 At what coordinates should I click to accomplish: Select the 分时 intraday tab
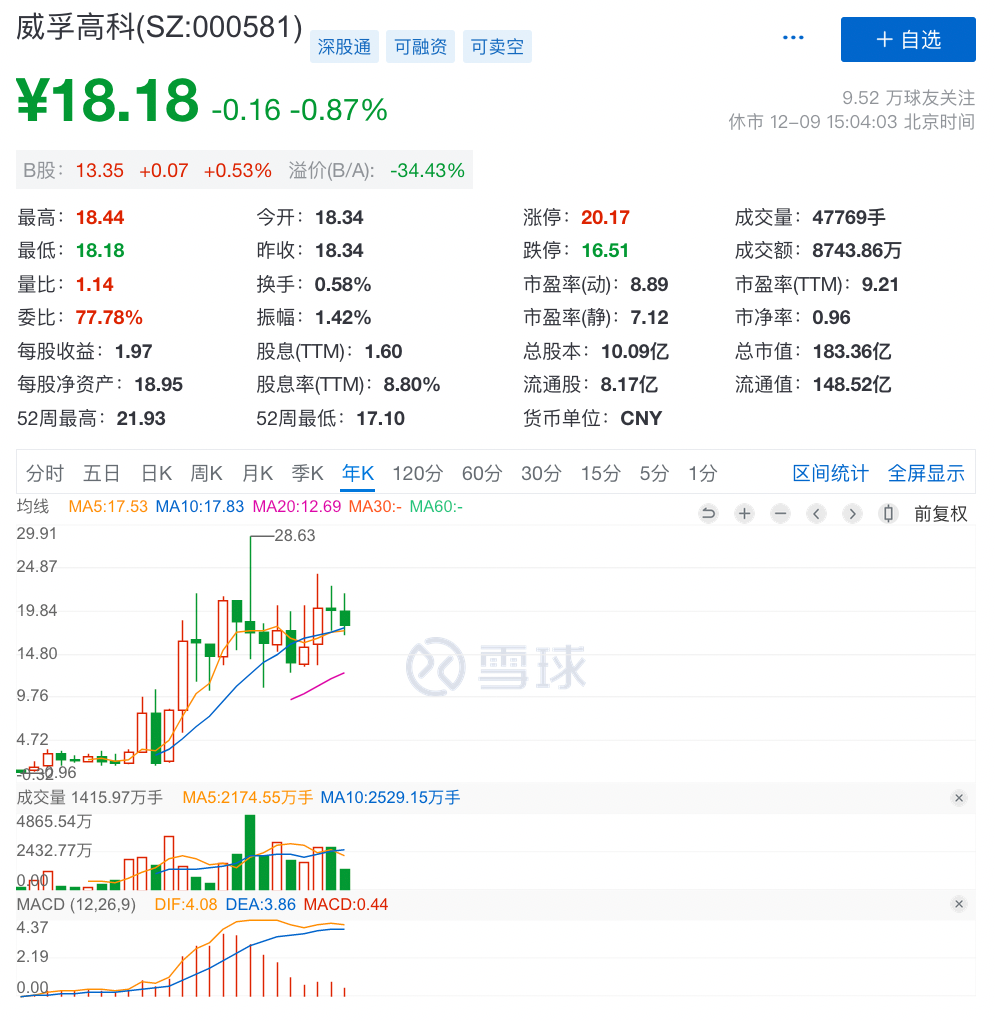[x=45, y=473]
